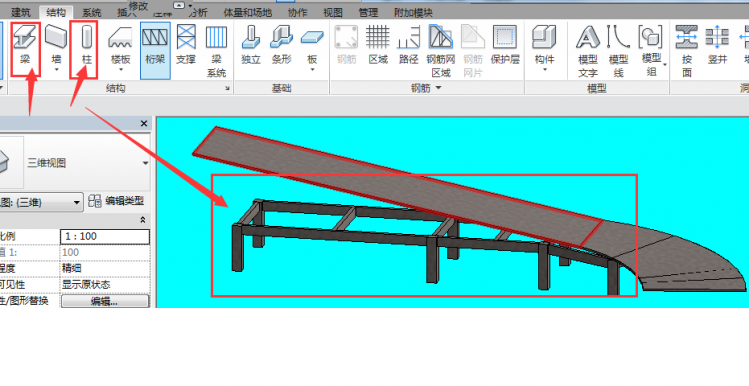749x386 pixels.
Task: Open the 视图 ribbon tab
Action: (x=333, y=12)
